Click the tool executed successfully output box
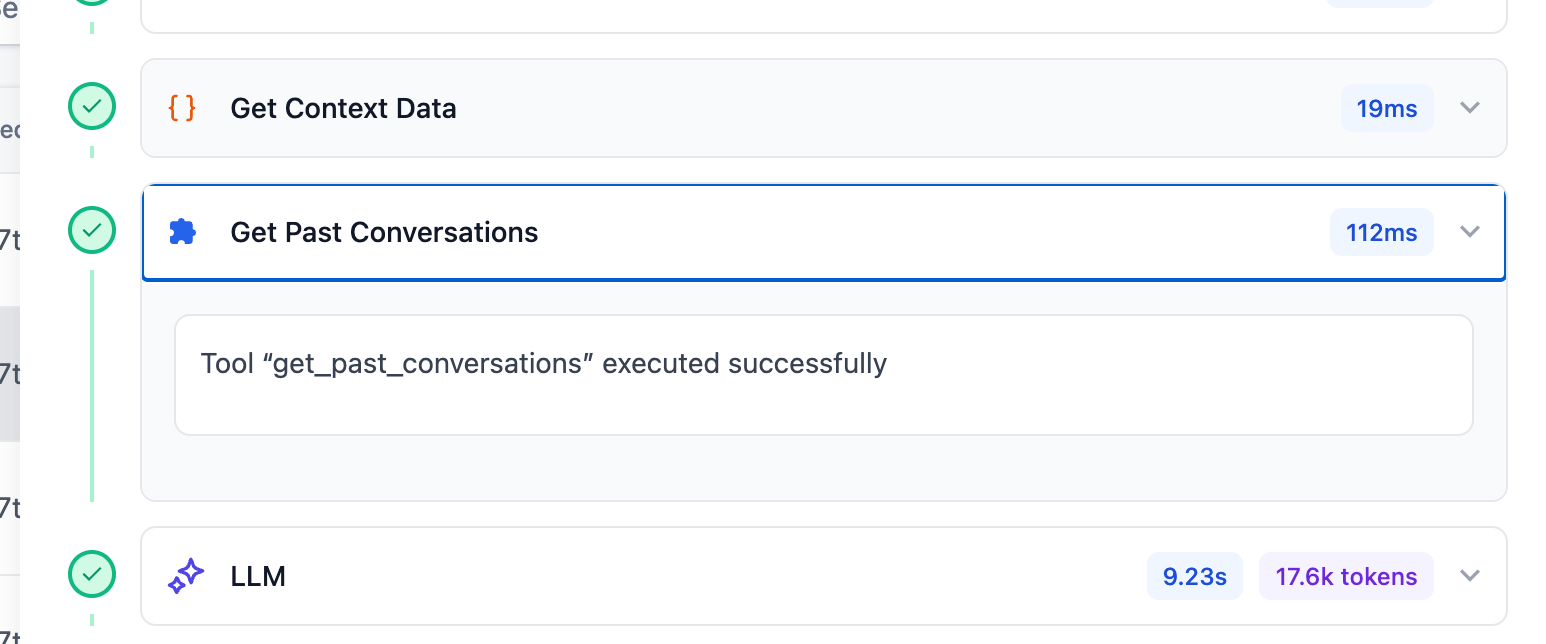Viewport: 1546px width, 644px height. point(823,375)
